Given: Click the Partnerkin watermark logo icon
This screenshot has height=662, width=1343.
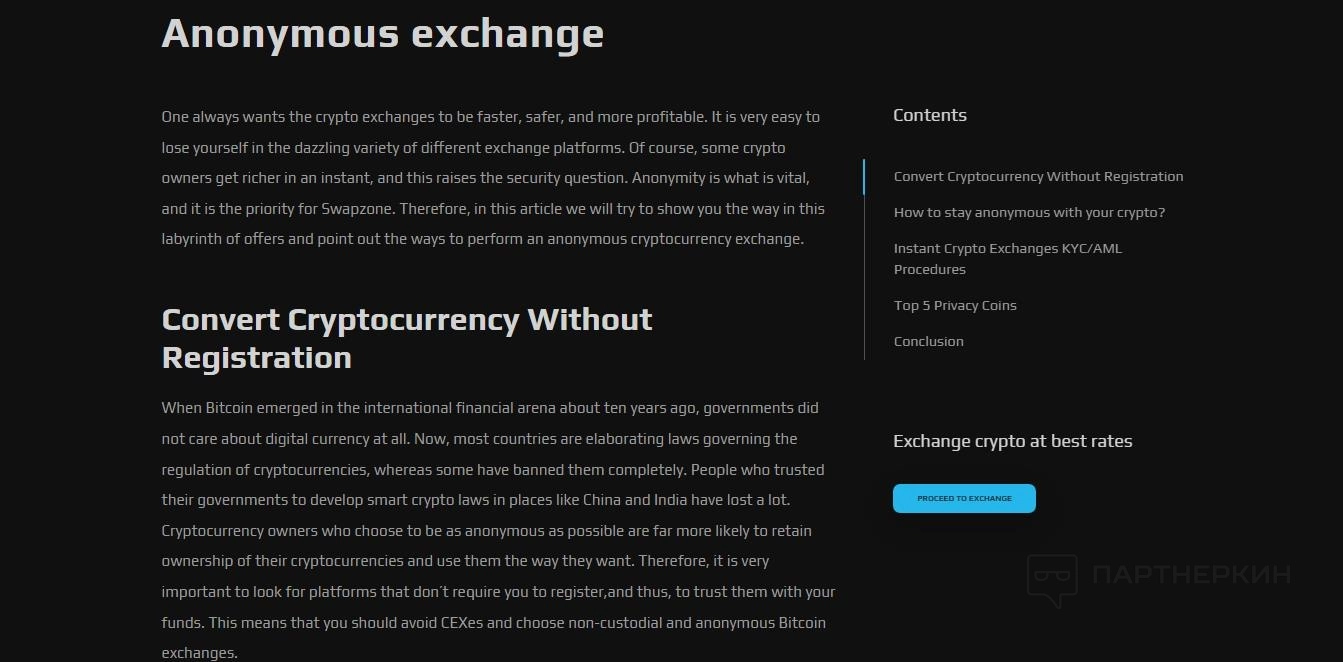Looking at the screenshot, I should [1052, 580].
